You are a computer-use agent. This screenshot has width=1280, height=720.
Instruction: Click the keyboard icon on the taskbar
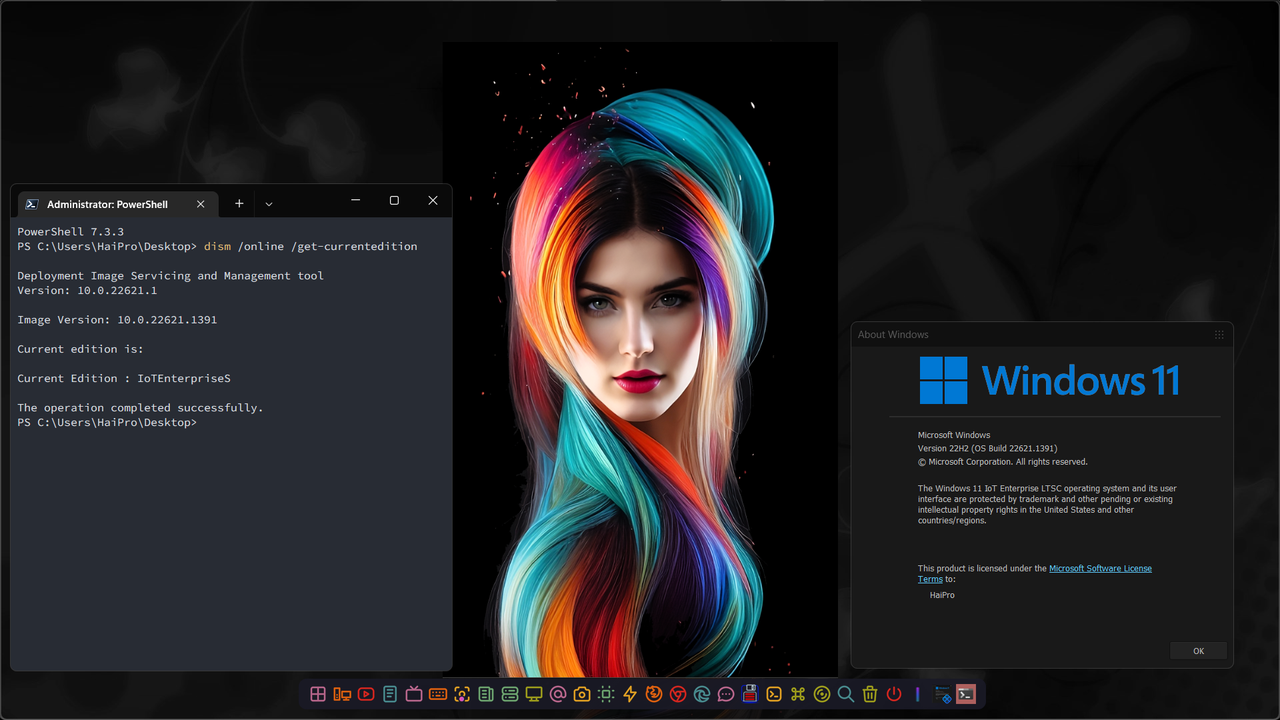tap(437, 693)
